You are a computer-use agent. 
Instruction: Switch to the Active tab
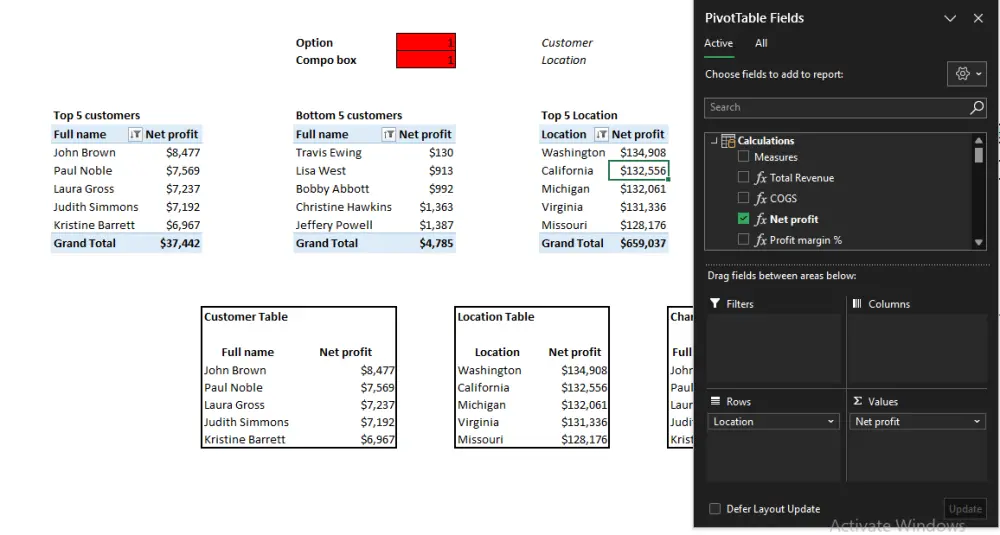tap(718, 43)
